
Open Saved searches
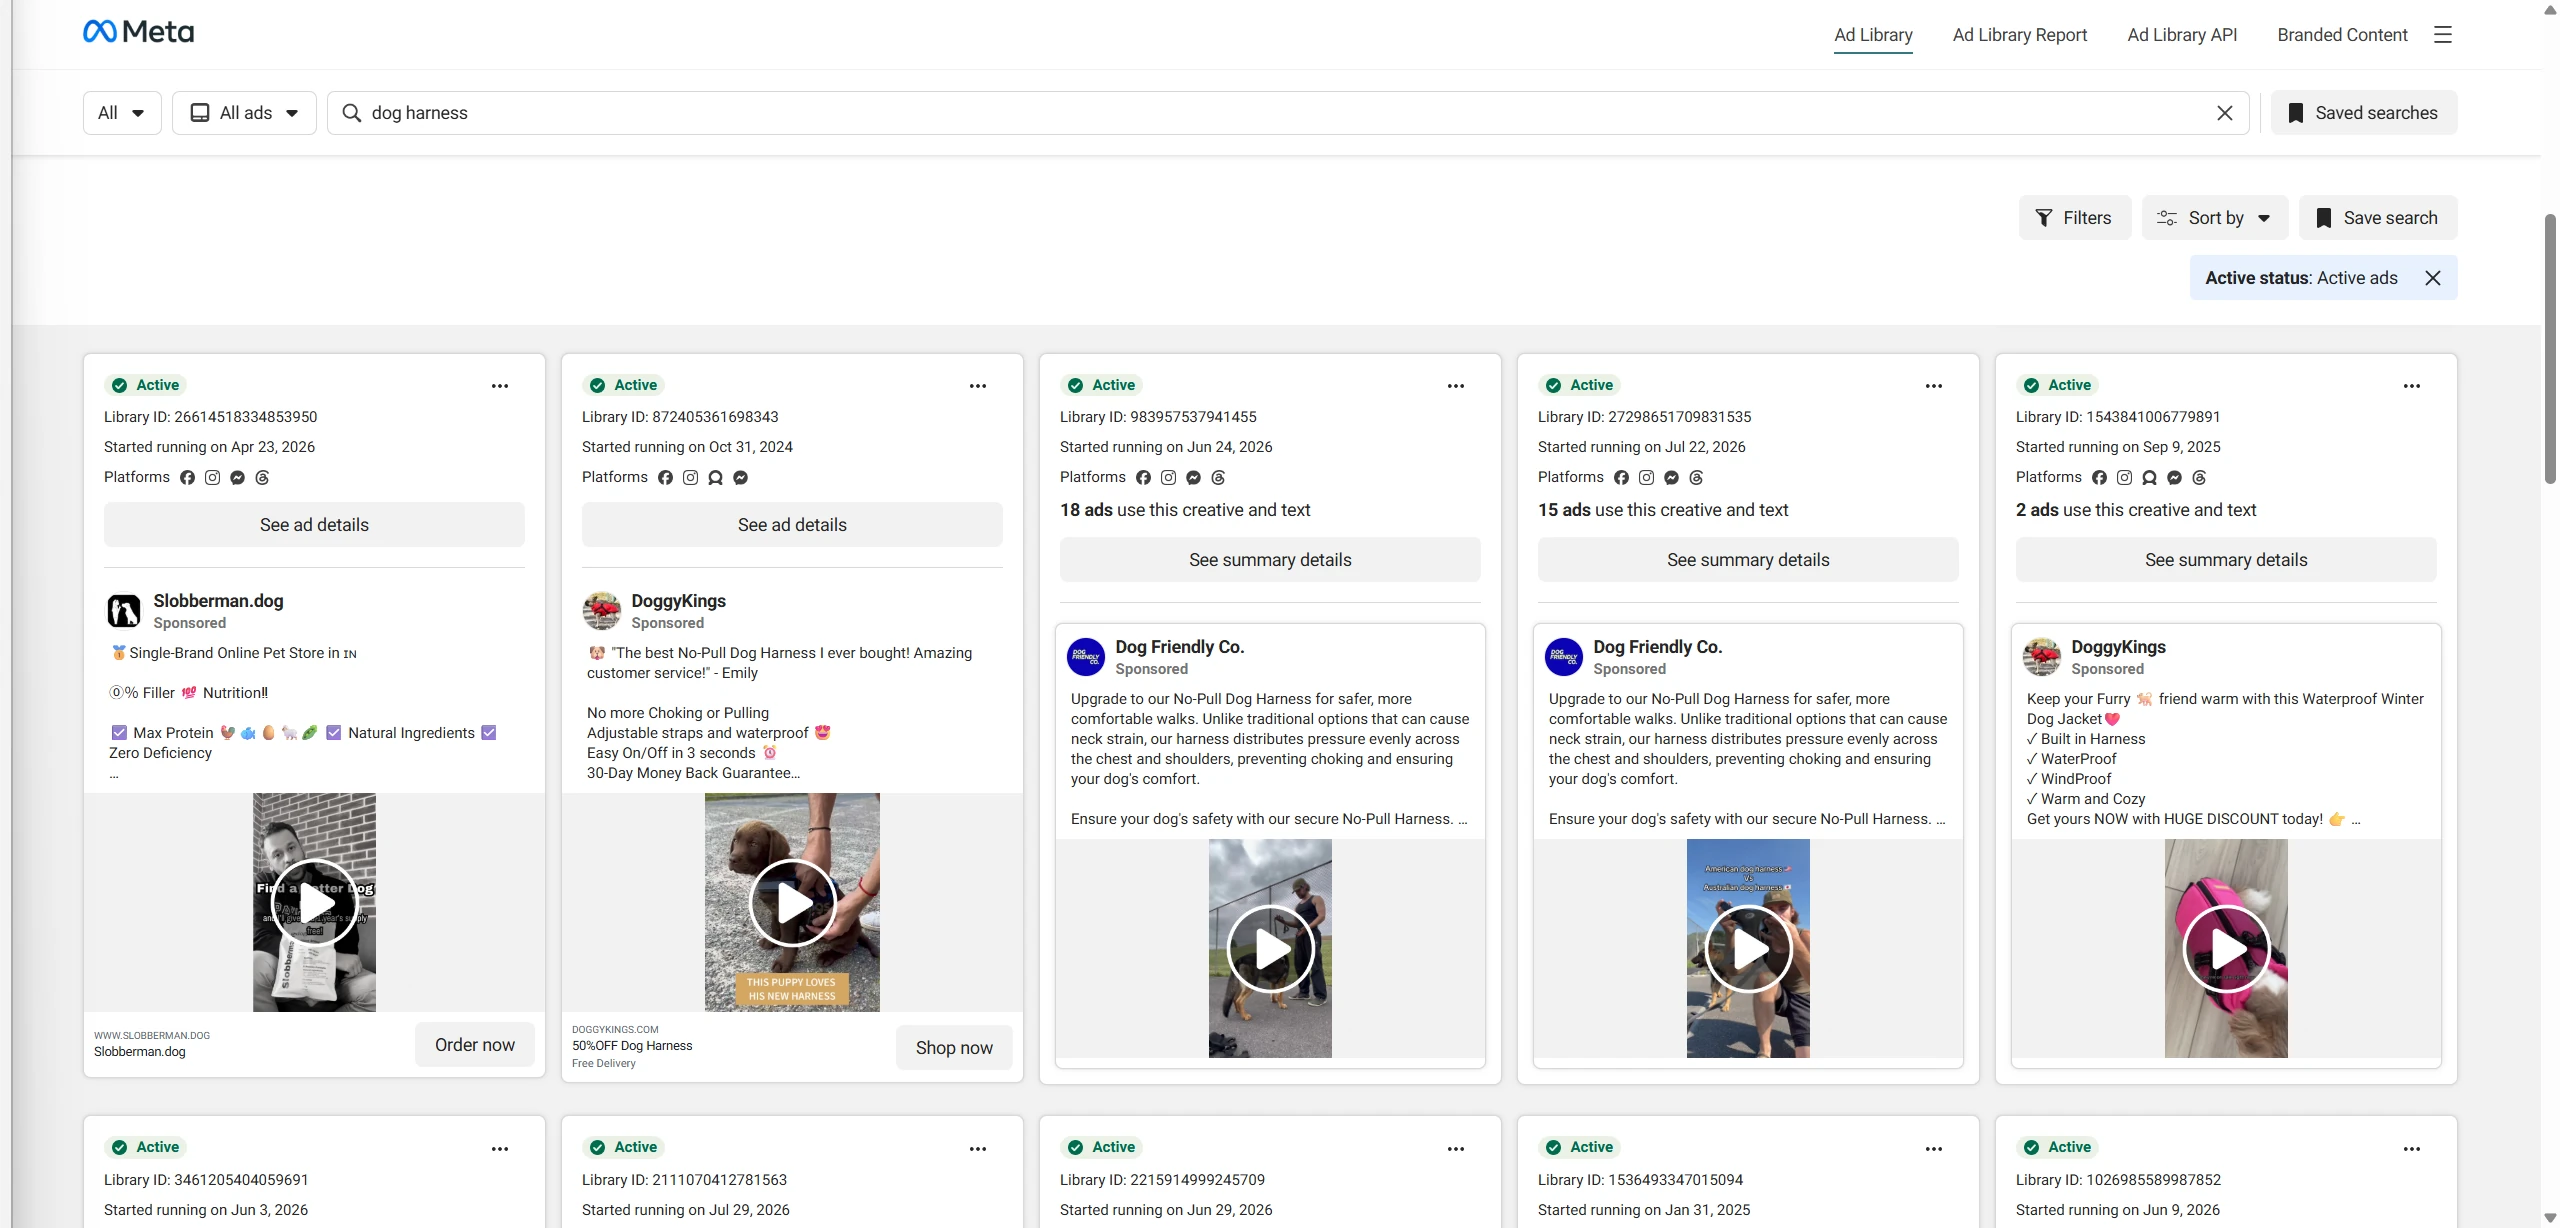click(2364, 113)
